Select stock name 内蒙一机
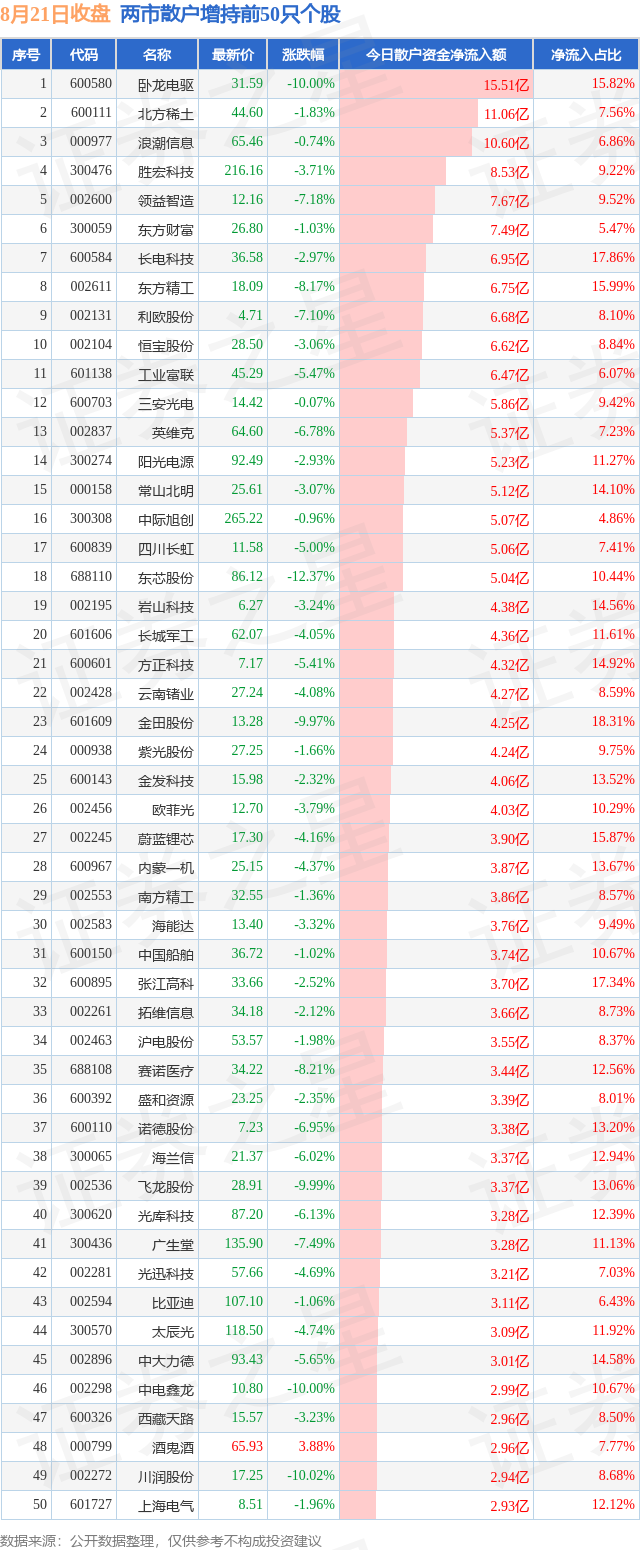The image size is (640, 1550). (x=166, y=867)
